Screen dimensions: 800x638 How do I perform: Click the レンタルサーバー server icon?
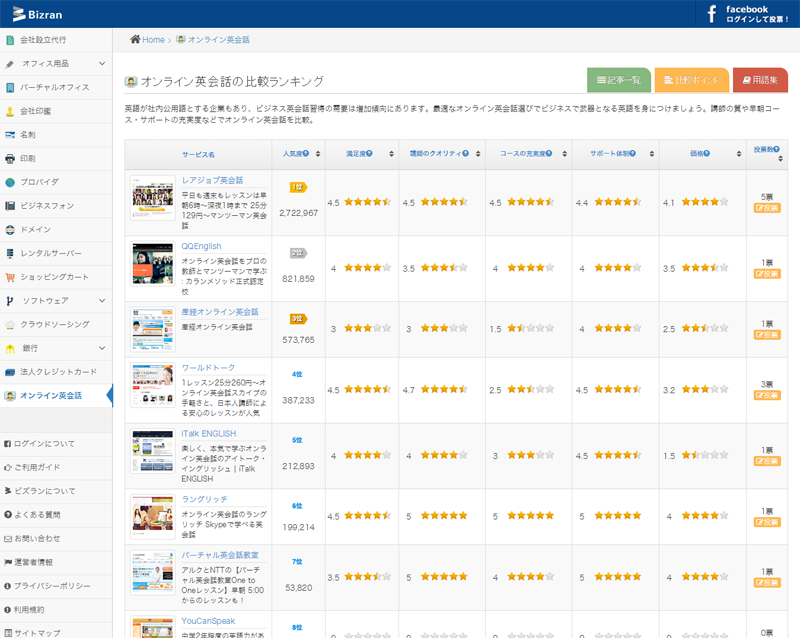[10, 253]
